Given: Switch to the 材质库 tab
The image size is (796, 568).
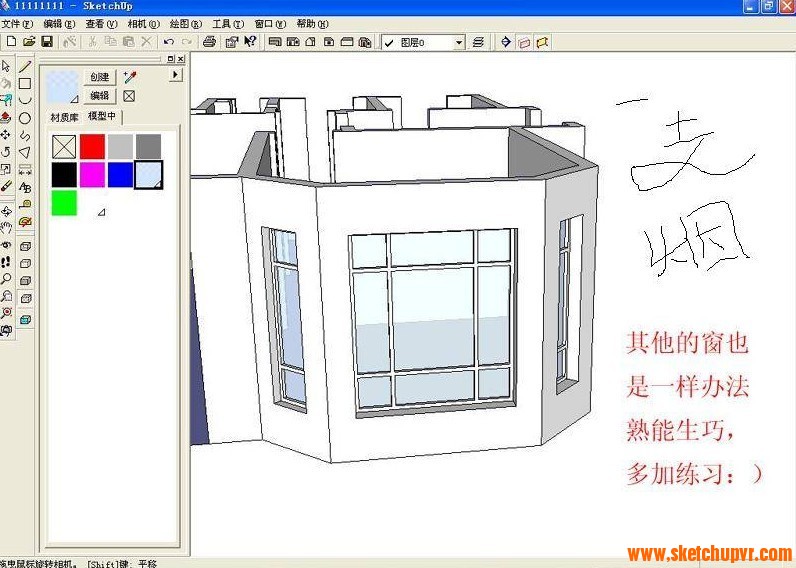Looking at the screenshot, I should (64, 117).
